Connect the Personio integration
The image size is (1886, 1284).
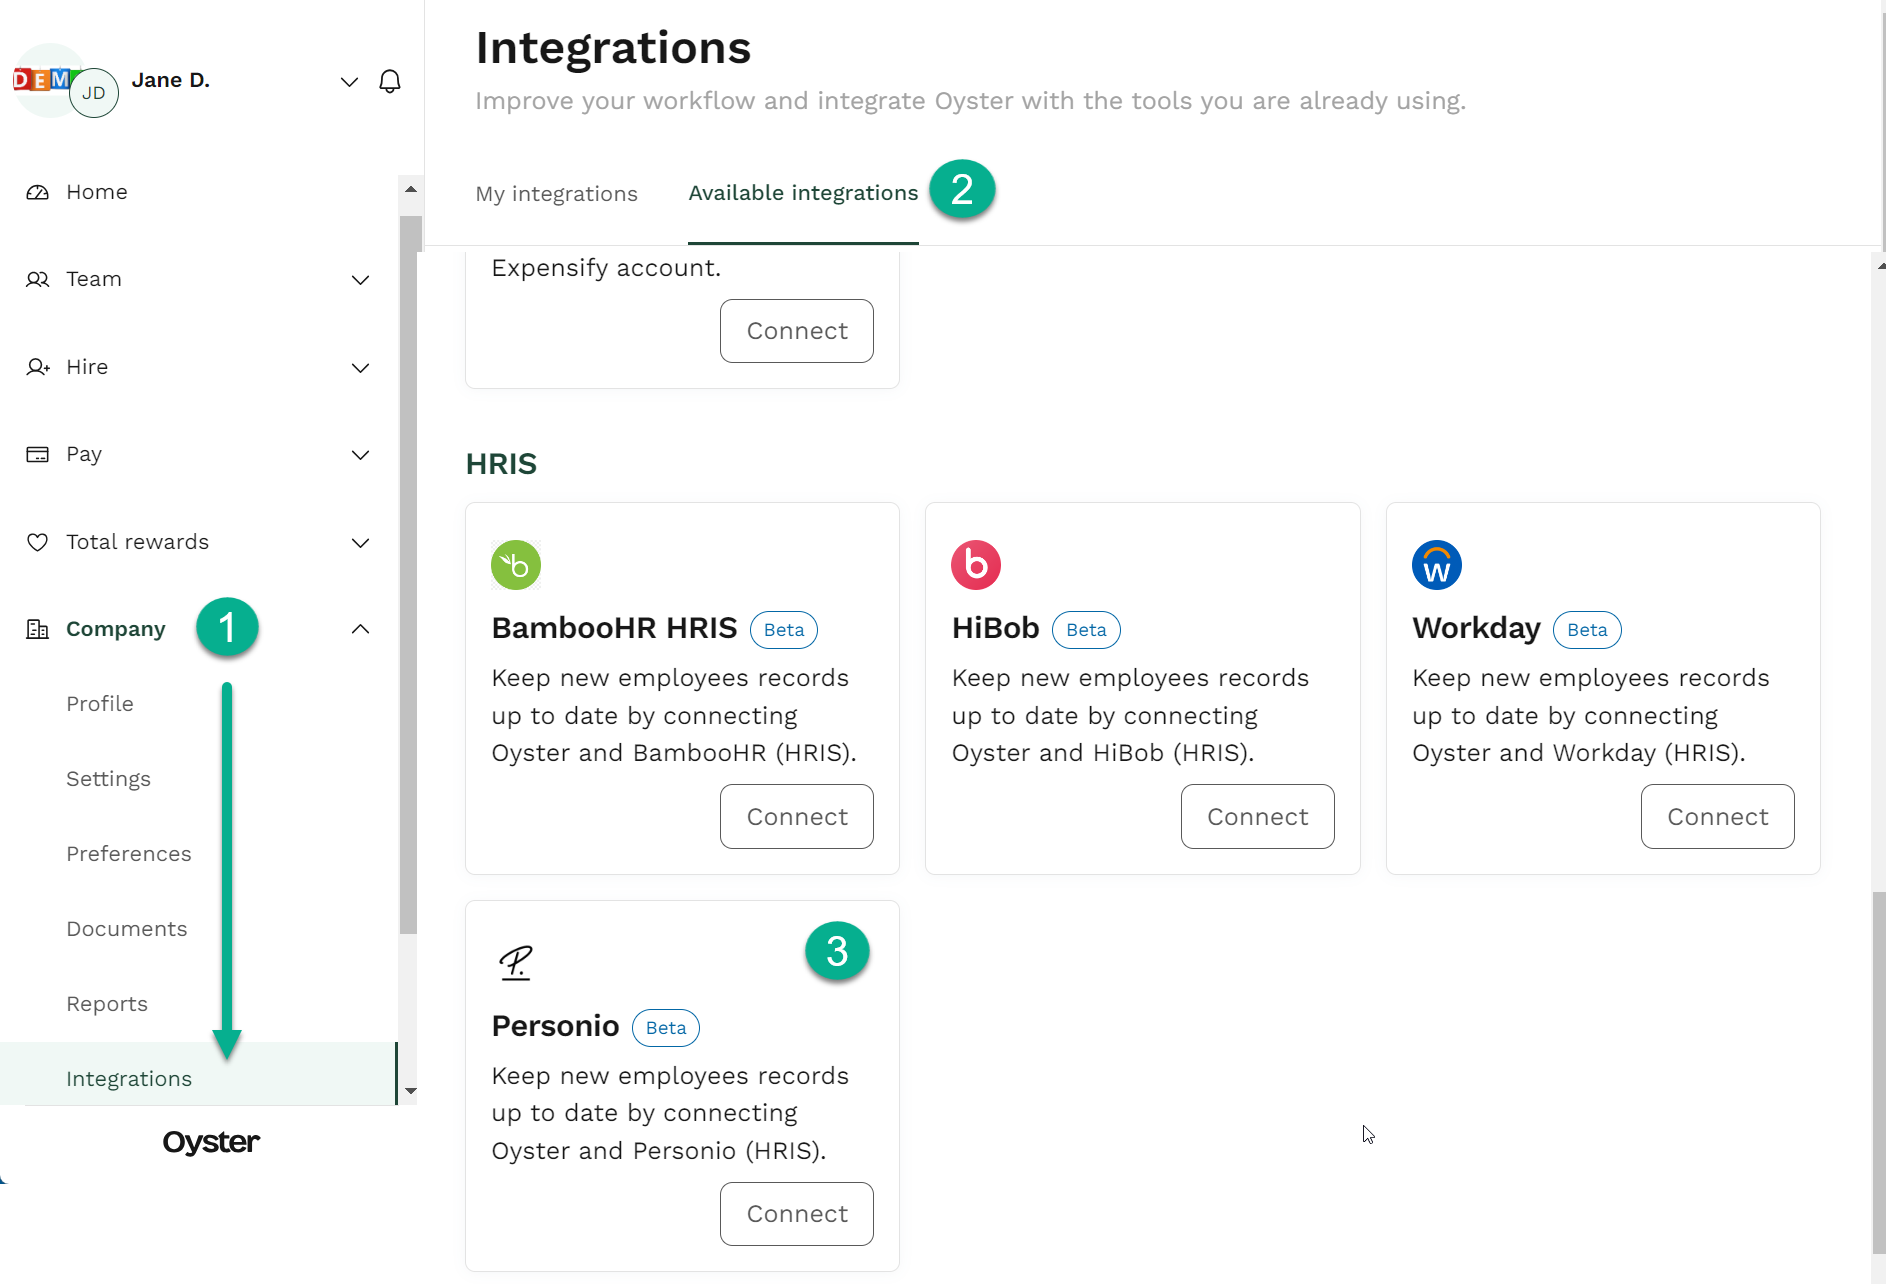(797, 1214)
